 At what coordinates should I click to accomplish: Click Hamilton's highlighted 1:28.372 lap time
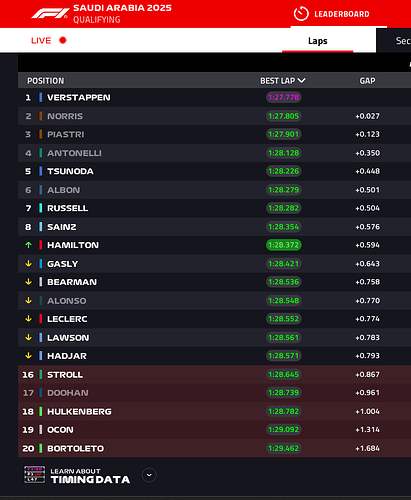284,245
